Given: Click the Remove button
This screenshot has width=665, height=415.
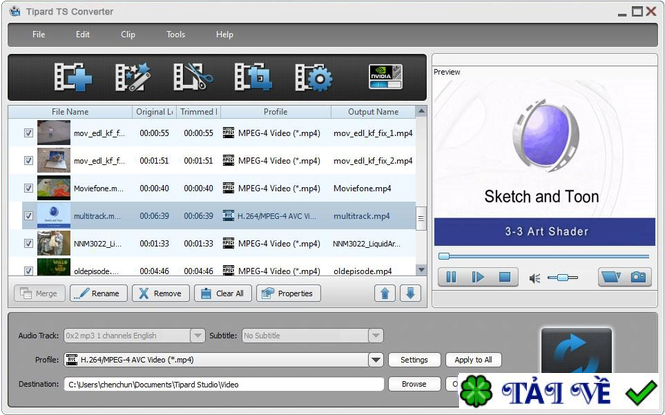Looking at the screenshot, I should point(160,293).
